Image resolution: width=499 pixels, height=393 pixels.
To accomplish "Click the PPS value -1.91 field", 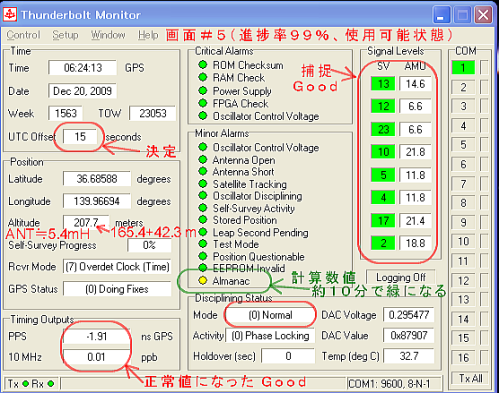I will (97, 336).
